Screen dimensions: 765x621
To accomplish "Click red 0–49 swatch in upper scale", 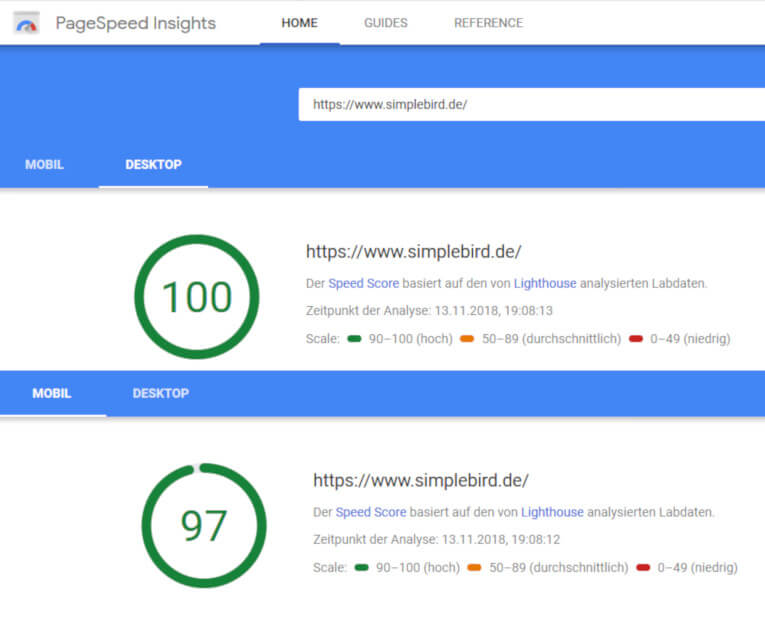I will coord(636,339).
